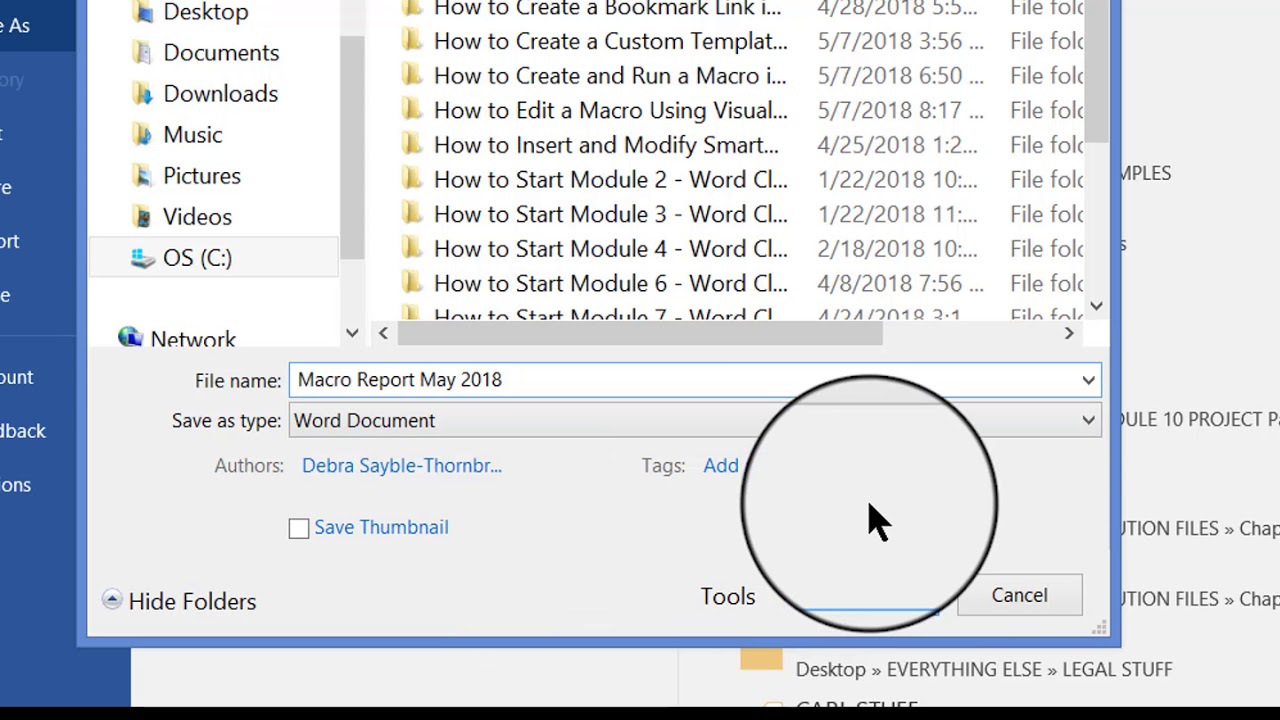
Task: Click the Network icon in navigation pane
Action: pos(130,338)
